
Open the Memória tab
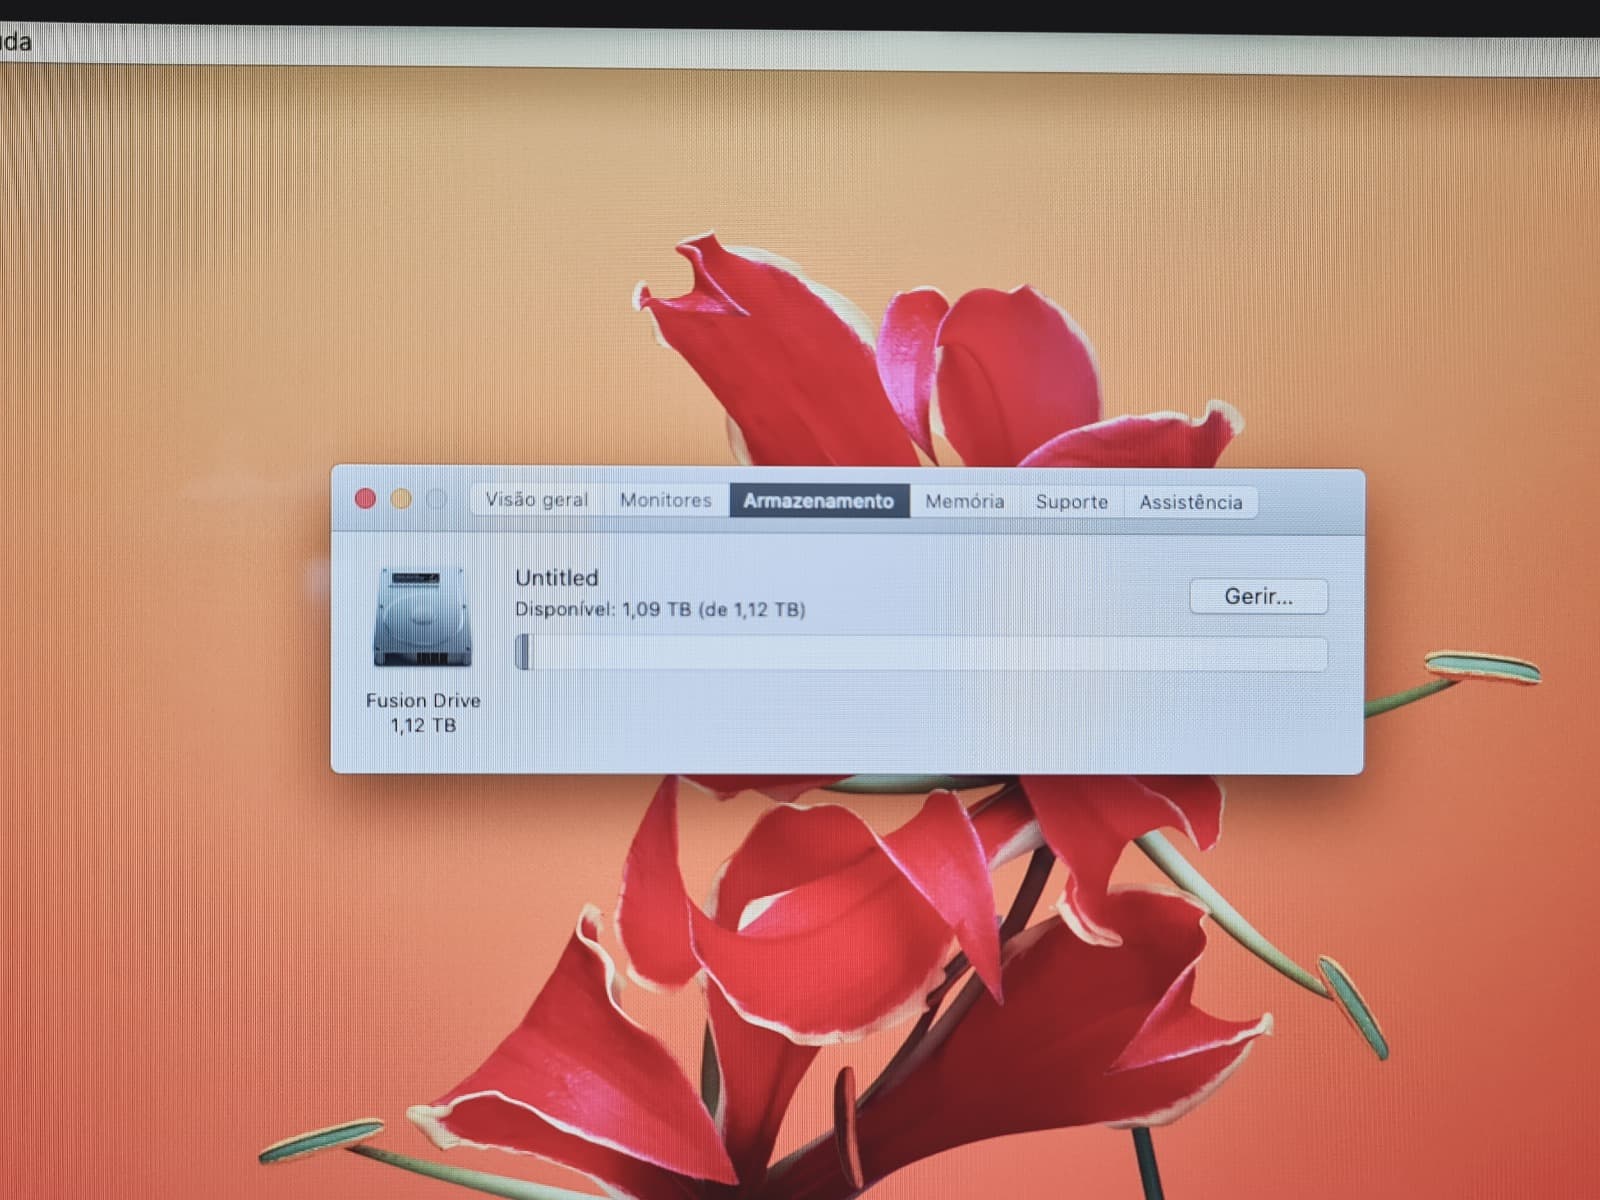coord(965,501)
